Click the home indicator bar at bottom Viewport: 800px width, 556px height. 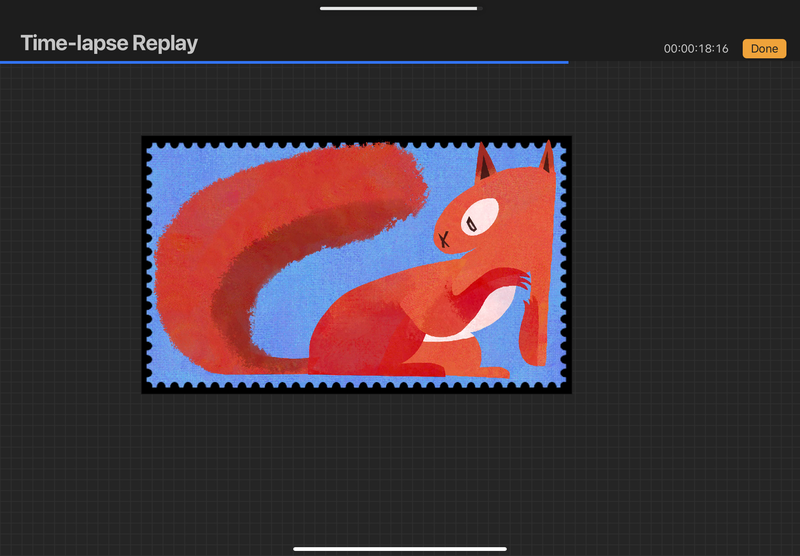(x=399, y=548)
